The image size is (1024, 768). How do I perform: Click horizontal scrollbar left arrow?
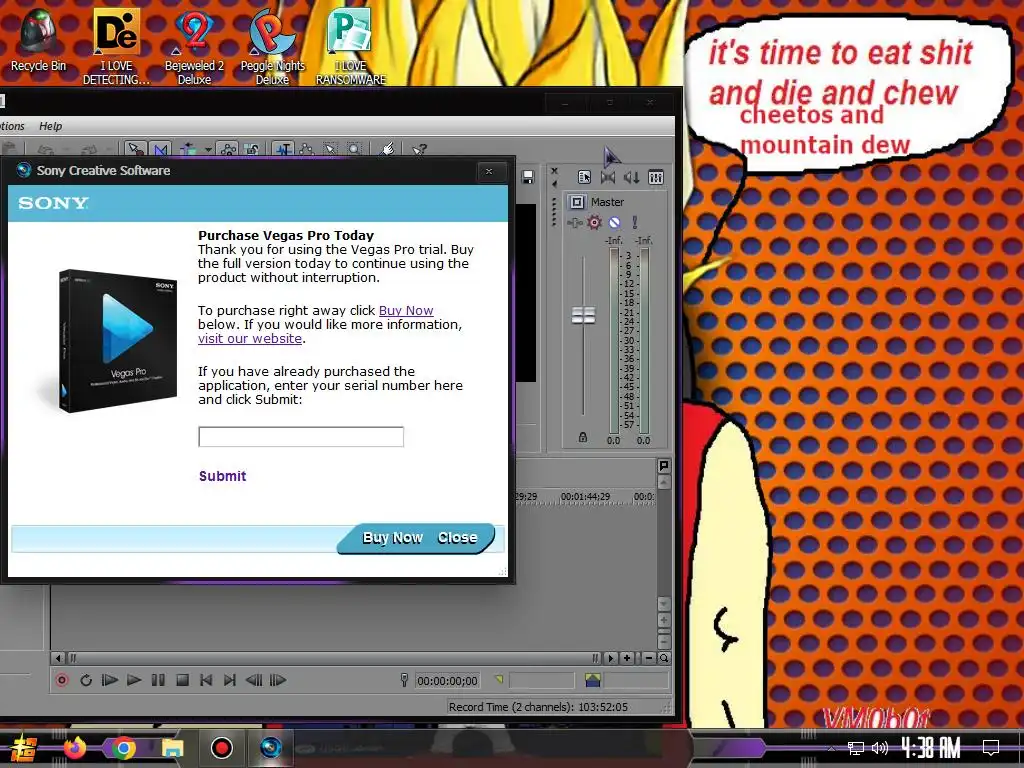pyautogui.click(x=58, y=658)
